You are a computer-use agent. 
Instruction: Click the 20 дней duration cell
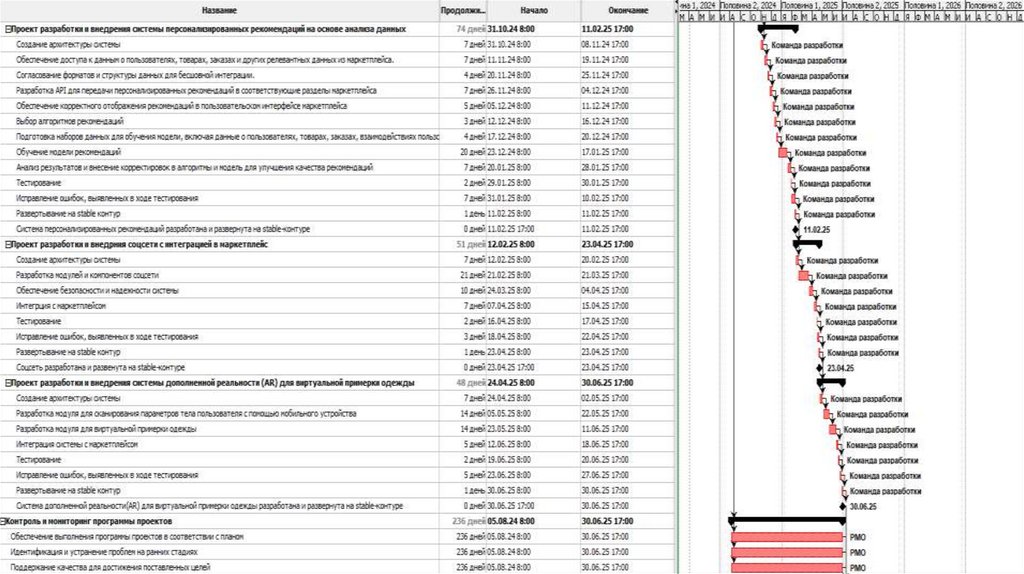tap(472, 152)
